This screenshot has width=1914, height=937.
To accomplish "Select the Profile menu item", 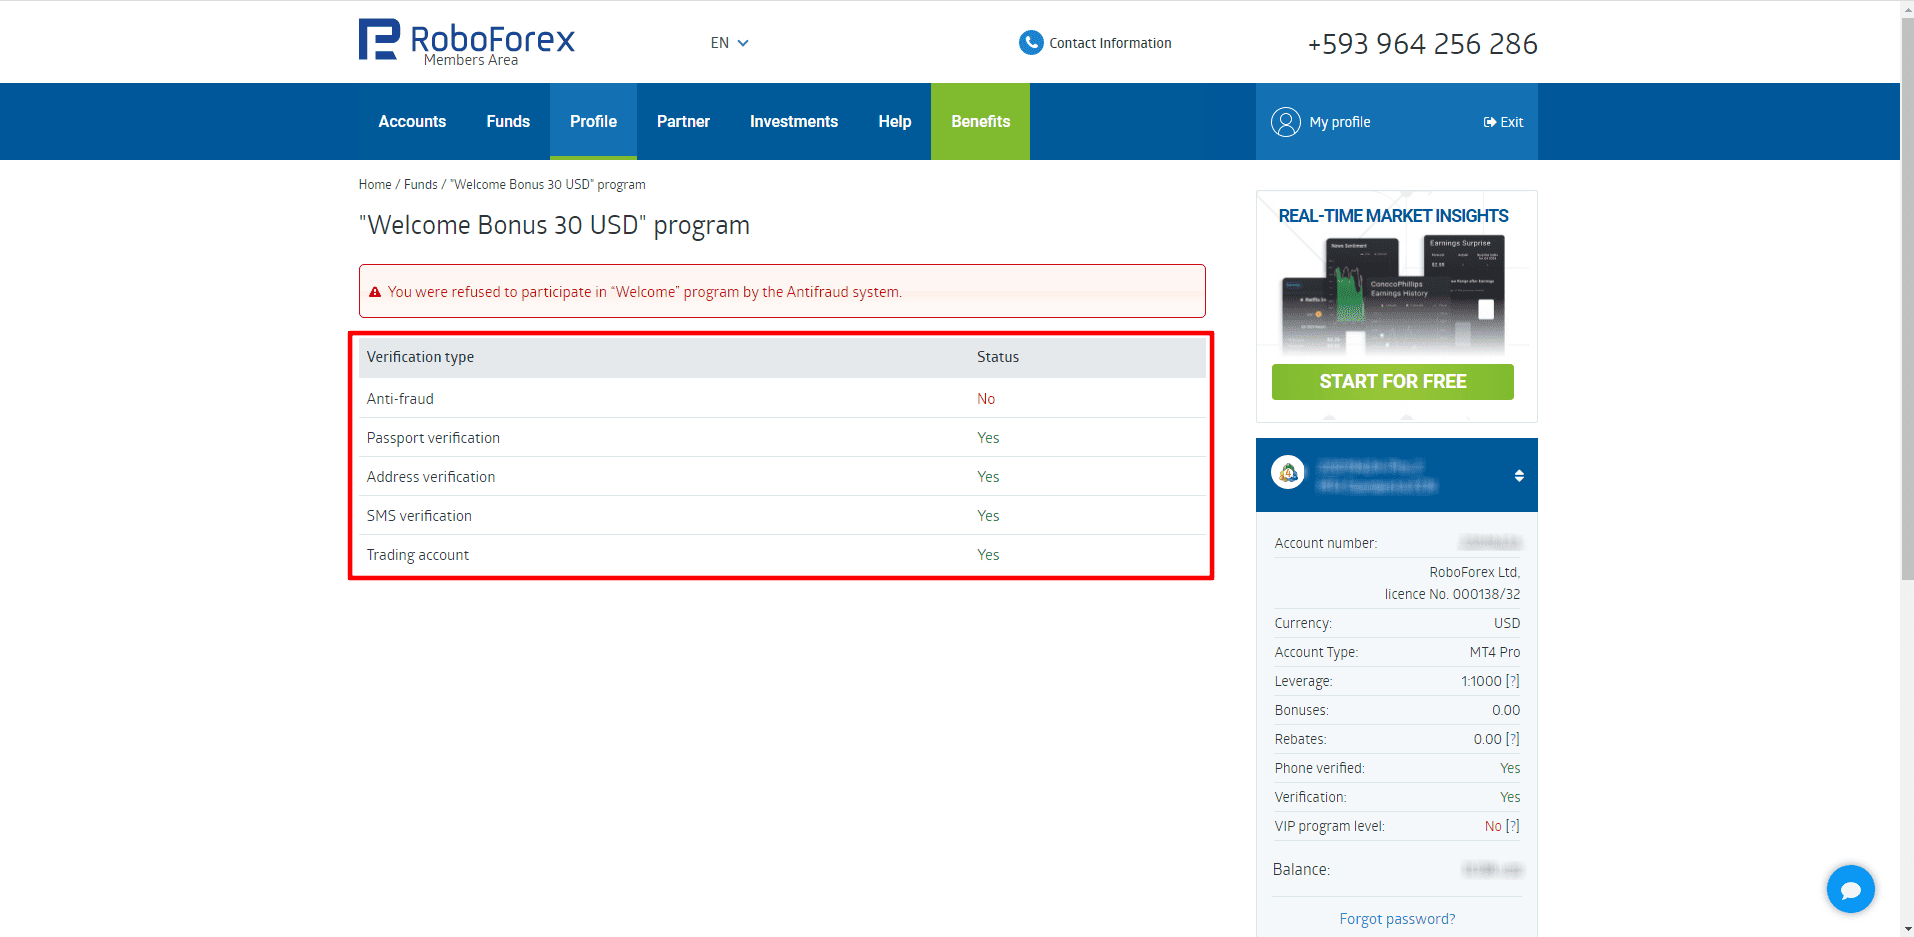I will click(593, 121).
